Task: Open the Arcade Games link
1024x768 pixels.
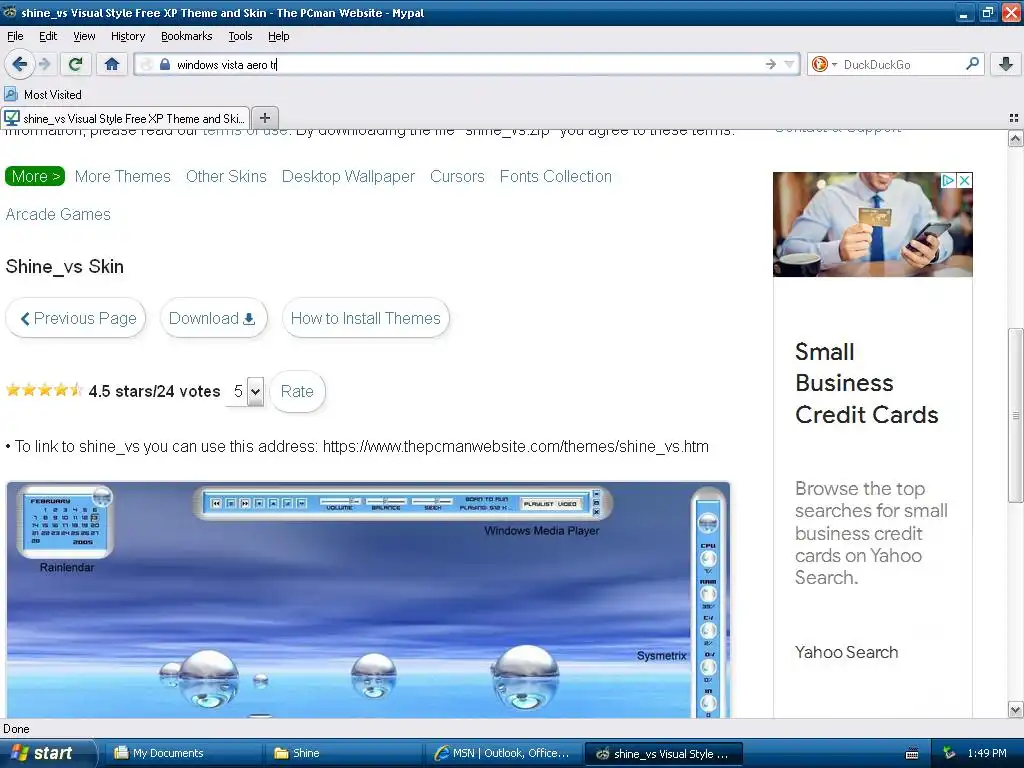Action: [x=58, y=214]
